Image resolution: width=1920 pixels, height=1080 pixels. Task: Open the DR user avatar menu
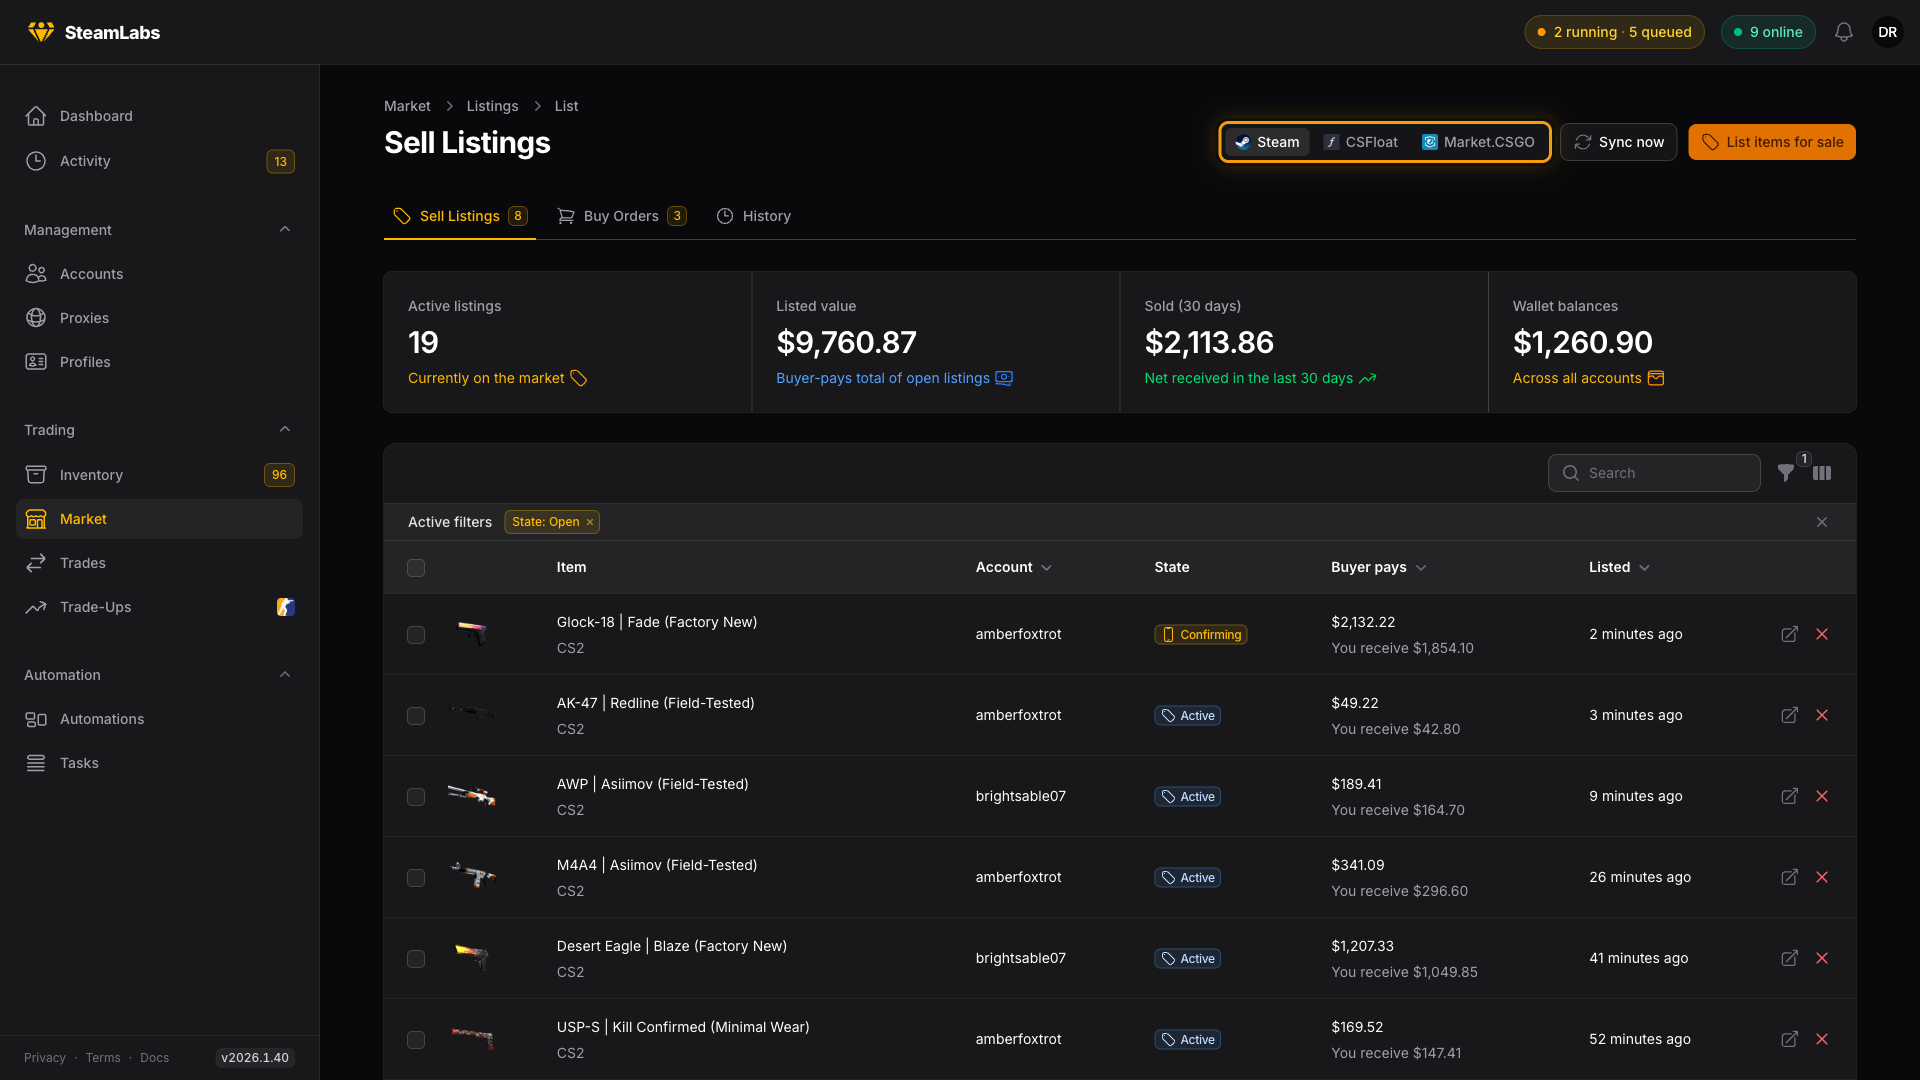[x=1888, y=32]
